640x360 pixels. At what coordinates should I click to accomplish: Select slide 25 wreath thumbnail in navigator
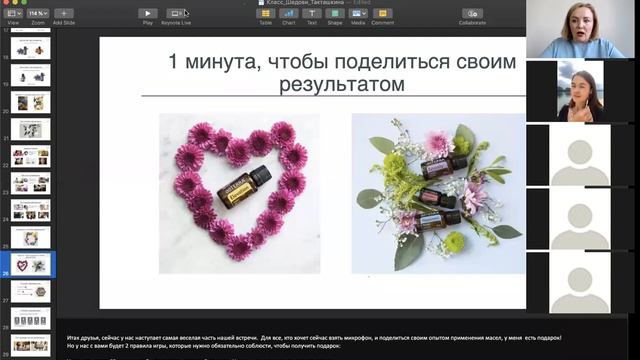31,238
